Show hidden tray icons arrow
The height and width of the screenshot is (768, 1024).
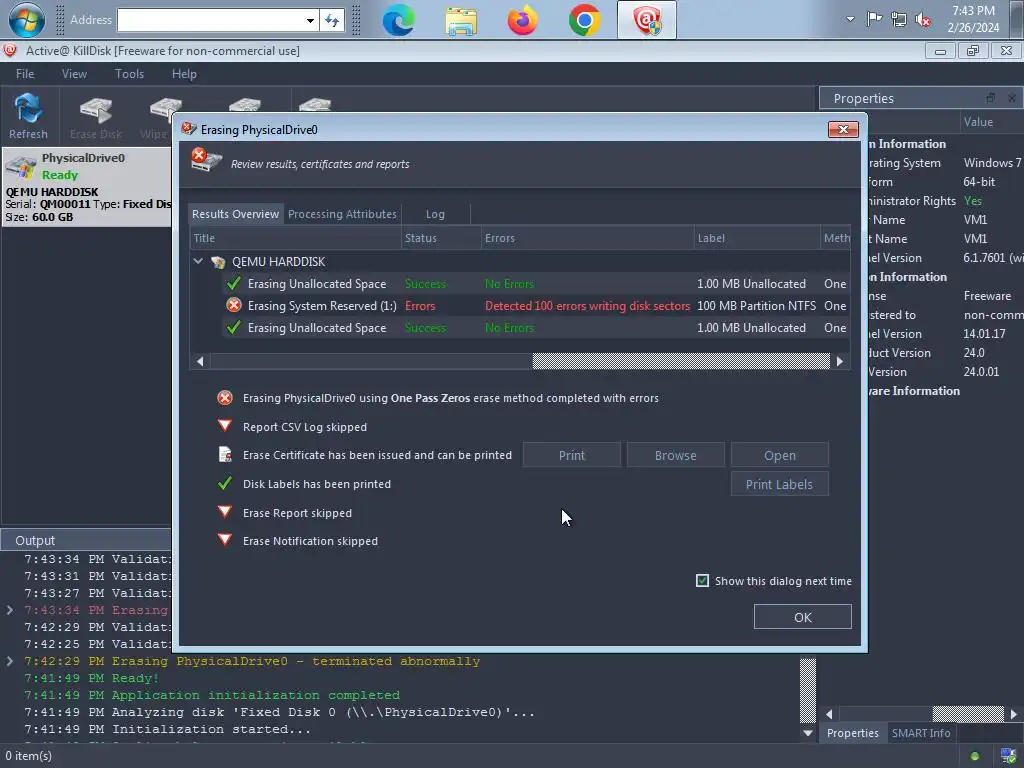850,20
